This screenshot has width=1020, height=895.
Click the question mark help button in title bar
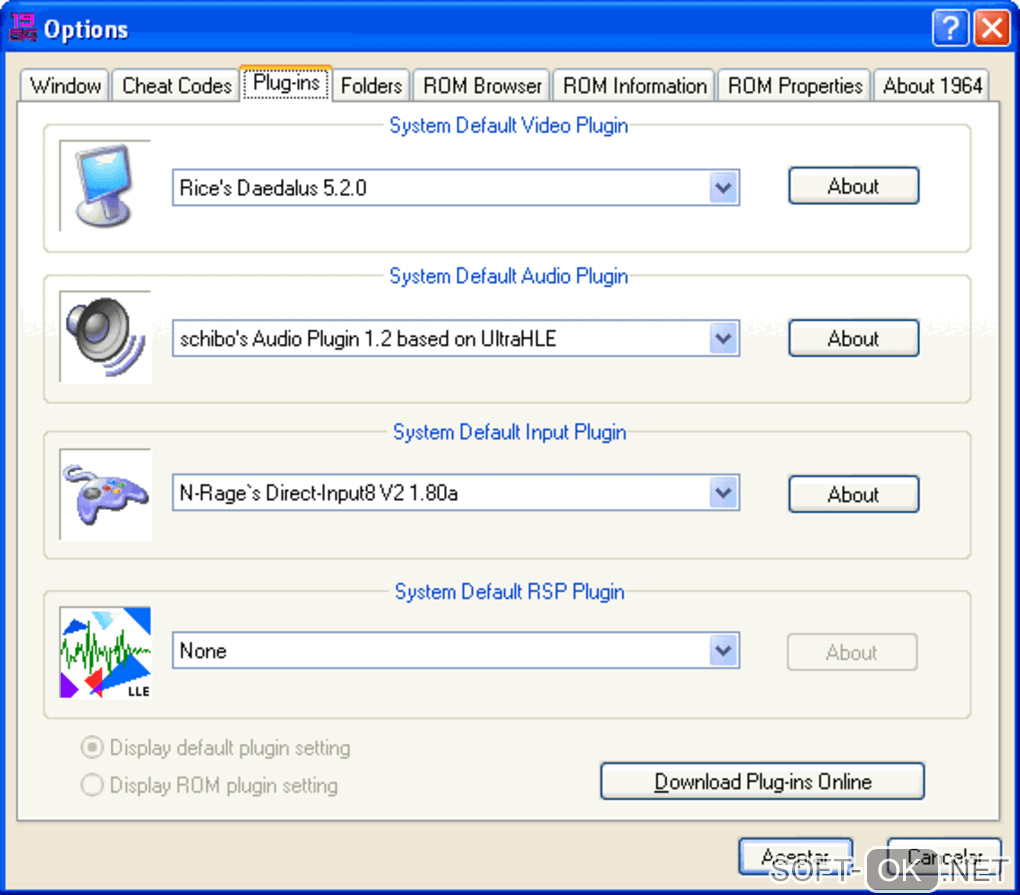(x=950, y=28)
